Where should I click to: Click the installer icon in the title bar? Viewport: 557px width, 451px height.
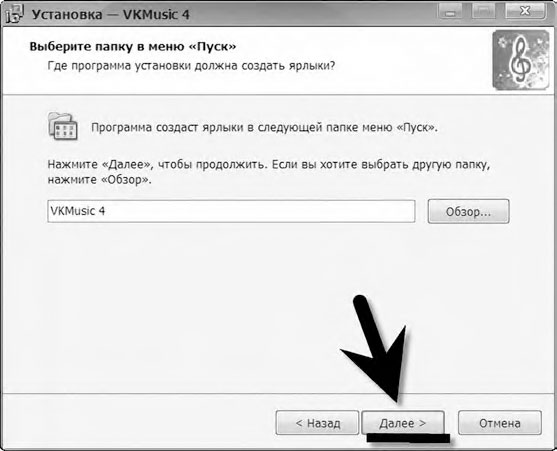(14, 13)
